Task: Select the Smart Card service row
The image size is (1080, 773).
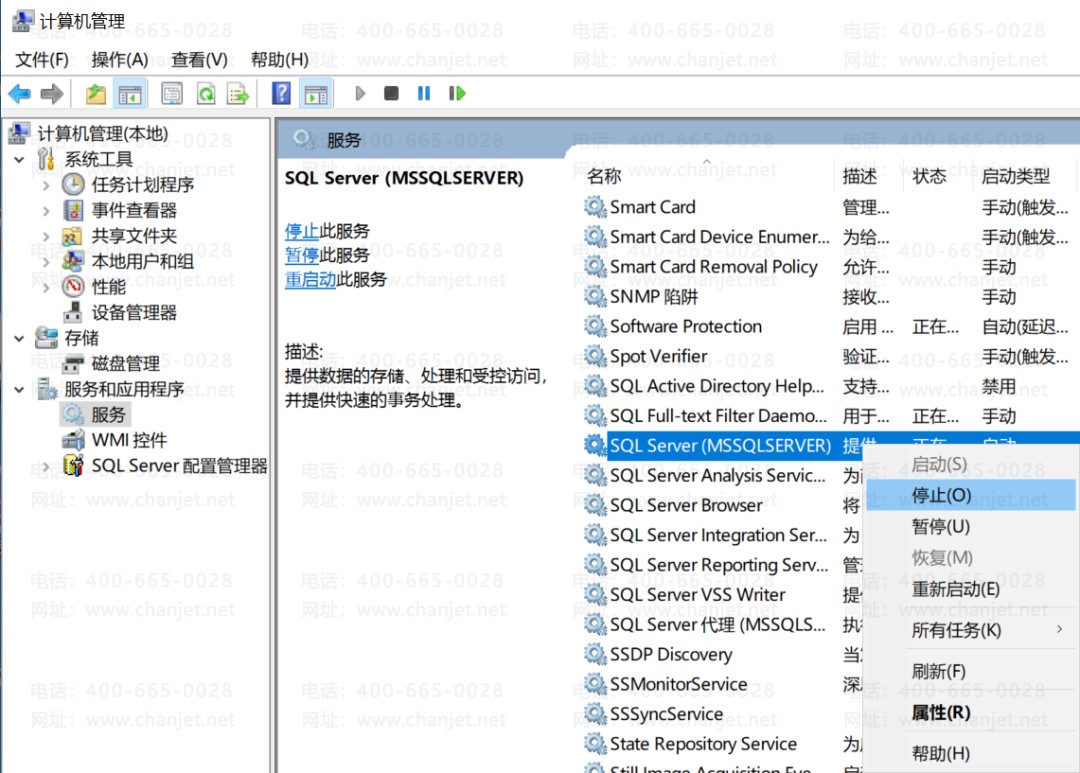Action: [x=830, y=207]
